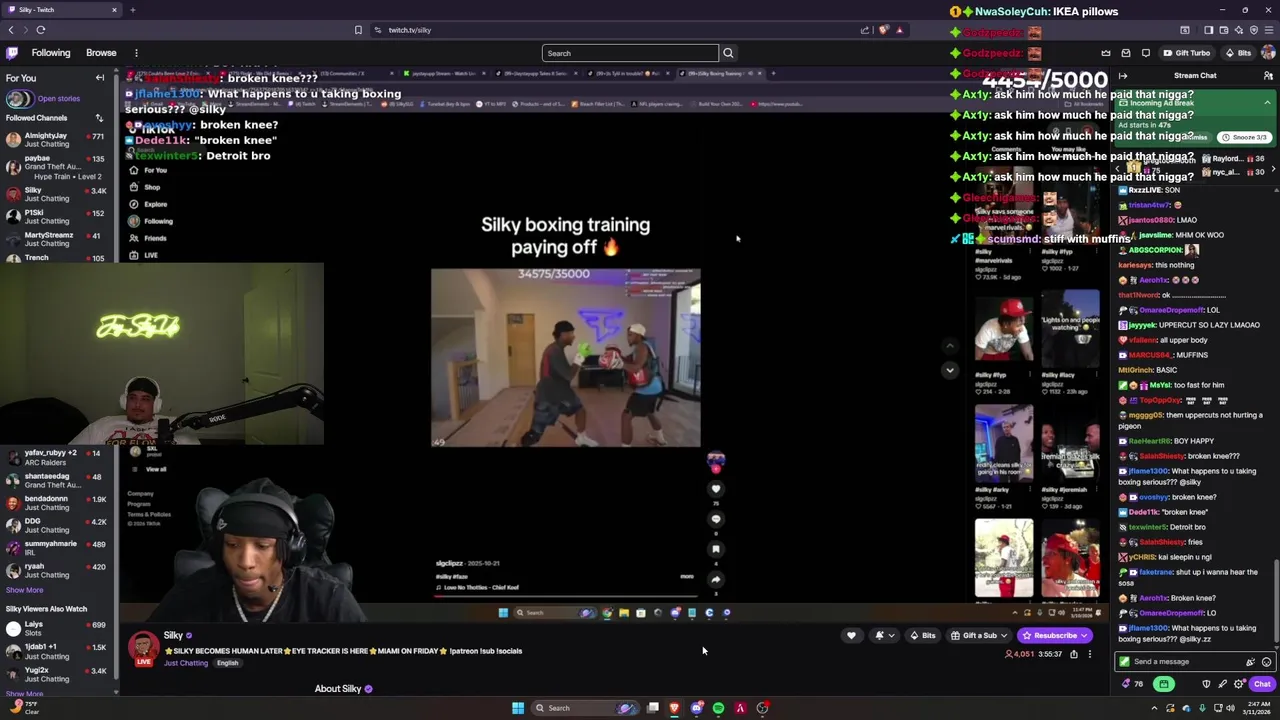1280x720 pixels.
Task: Open the Browse page
Action: pyautogui.click(x=101, y=53)
